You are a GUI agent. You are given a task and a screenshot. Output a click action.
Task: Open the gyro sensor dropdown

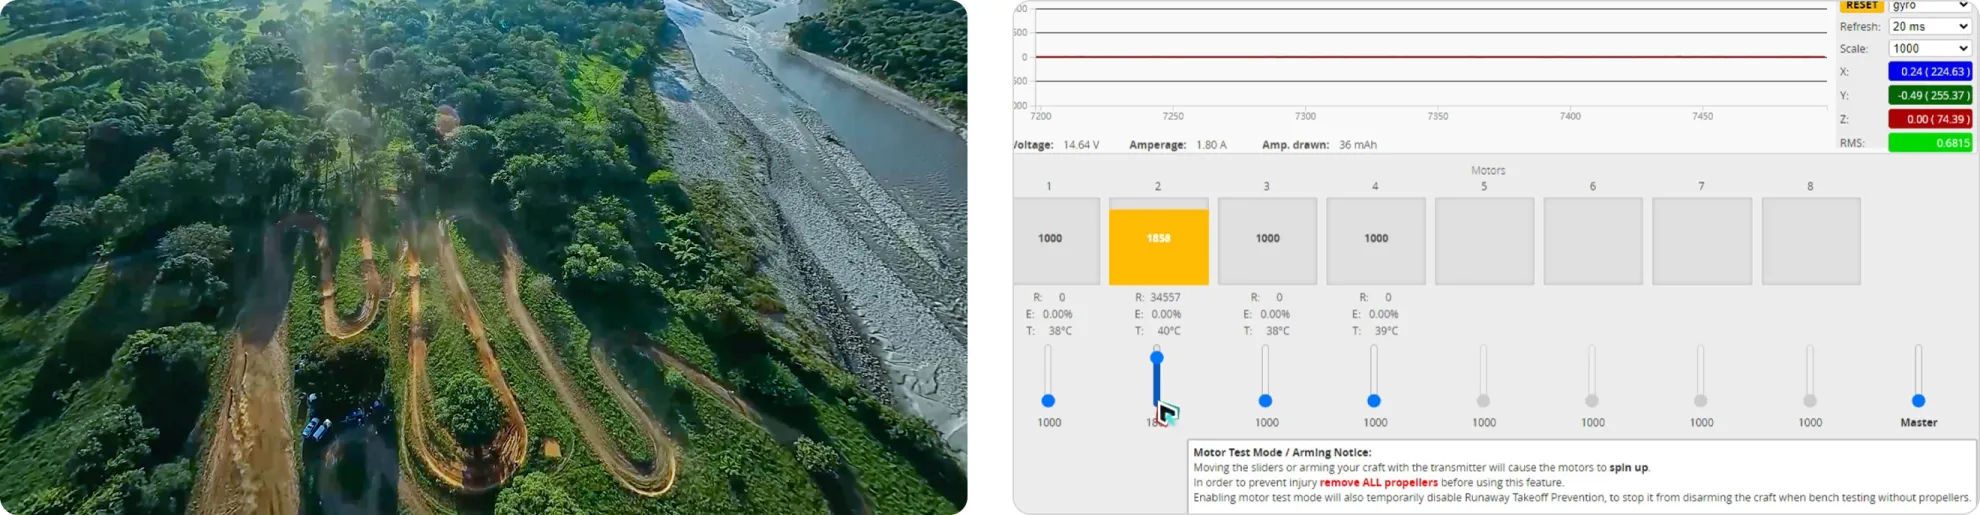(x=1929, y=6)
